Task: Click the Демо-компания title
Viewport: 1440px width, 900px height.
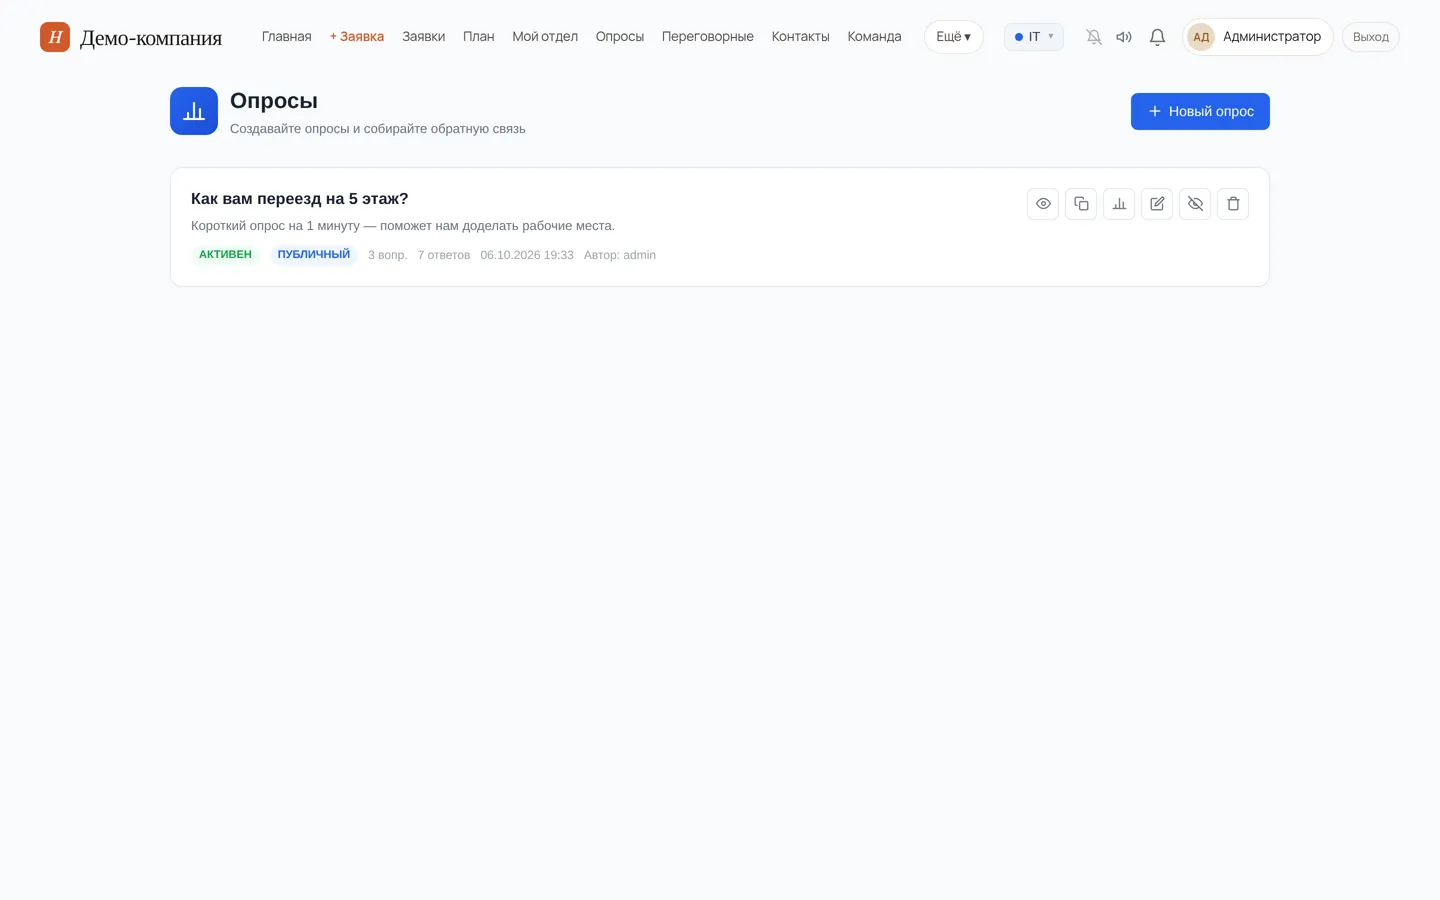Action: [x=151, y=38]
